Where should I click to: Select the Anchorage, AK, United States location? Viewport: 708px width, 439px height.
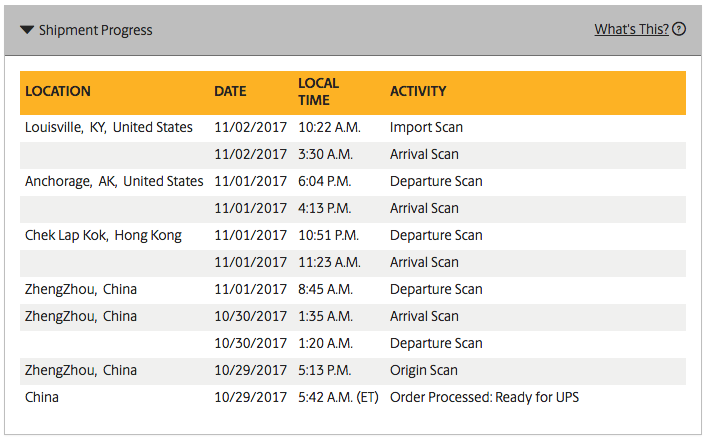coord(114,181)
